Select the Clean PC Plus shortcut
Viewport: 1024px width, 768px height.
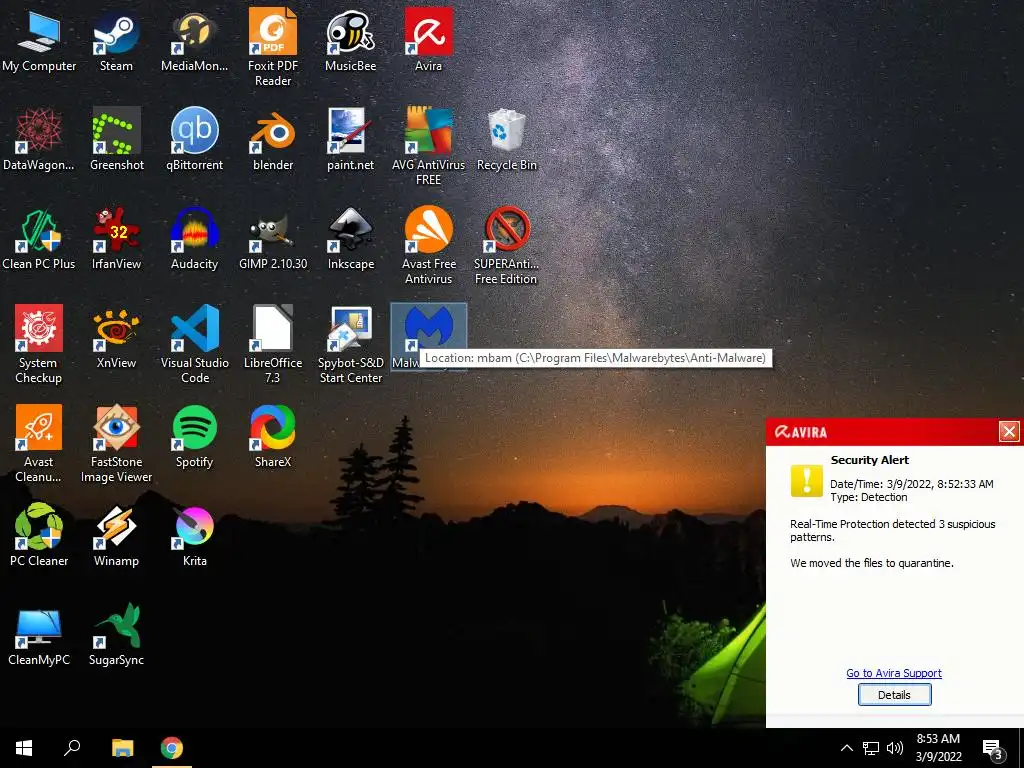tap(39, 239)
